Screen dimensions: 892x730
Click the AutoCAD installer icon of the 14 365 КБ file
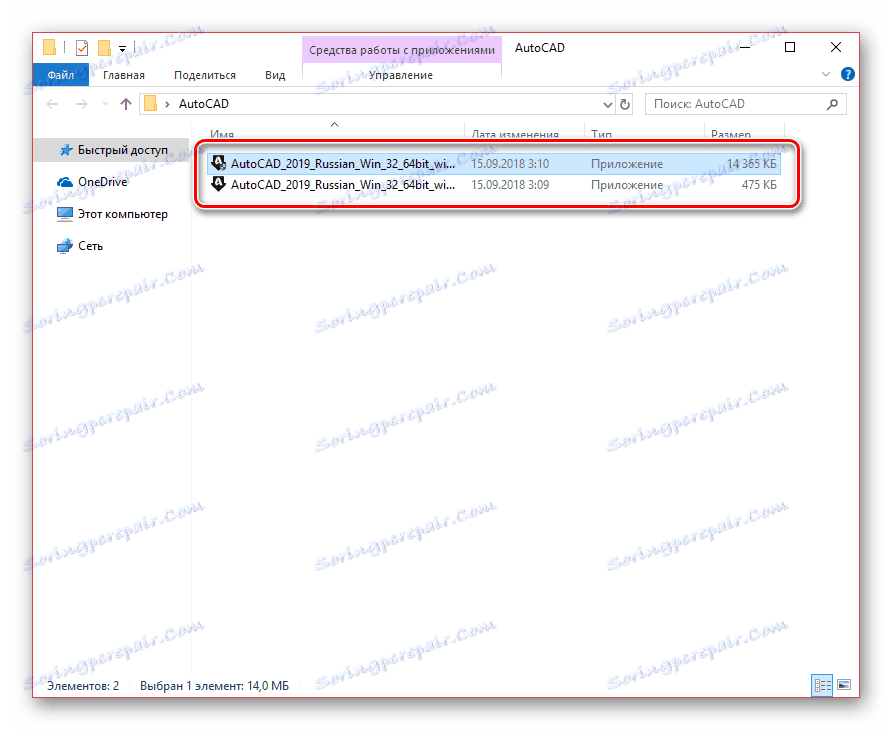point(218,163)
